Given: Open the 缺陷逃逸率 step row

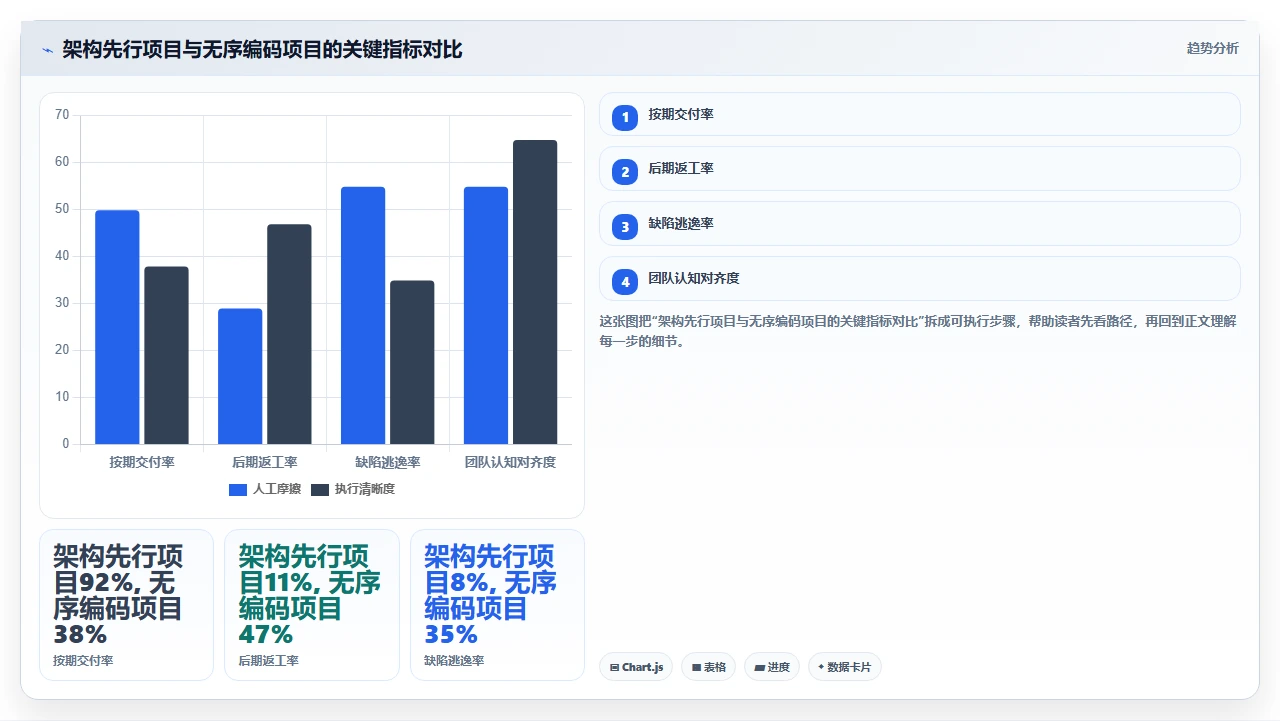Looking at the screenshot, I should pos(919,223).
